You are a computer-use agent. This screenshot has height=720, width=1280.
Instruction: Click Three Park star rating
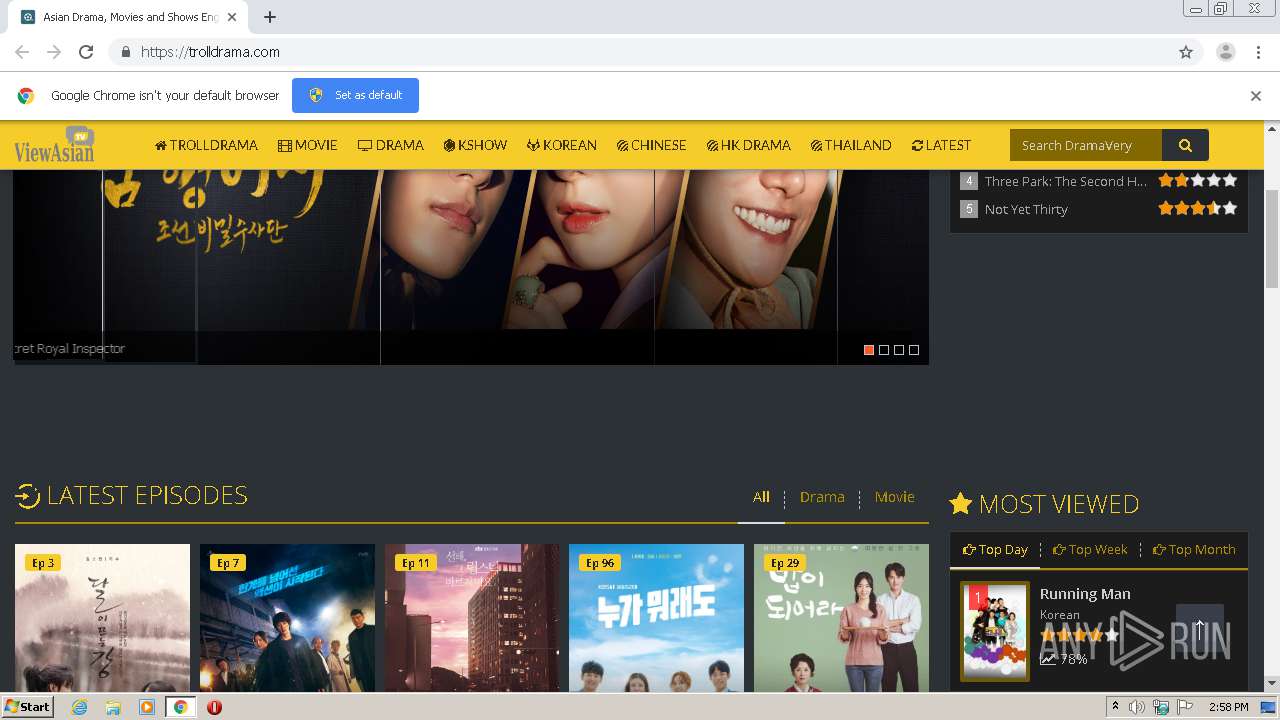[1198, 180]
